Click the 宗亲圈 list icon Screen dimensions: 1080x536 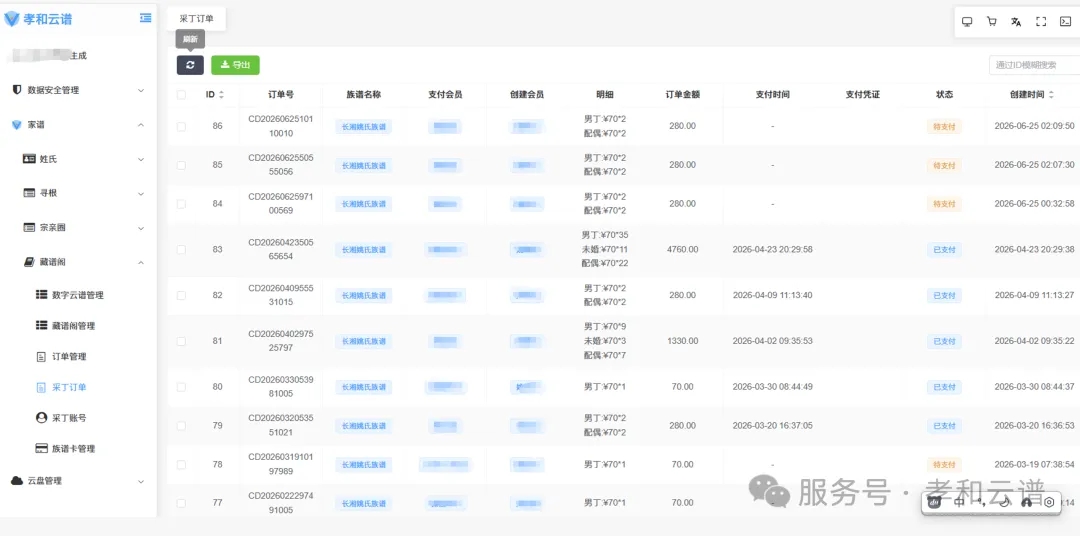[x=29, y=227]
